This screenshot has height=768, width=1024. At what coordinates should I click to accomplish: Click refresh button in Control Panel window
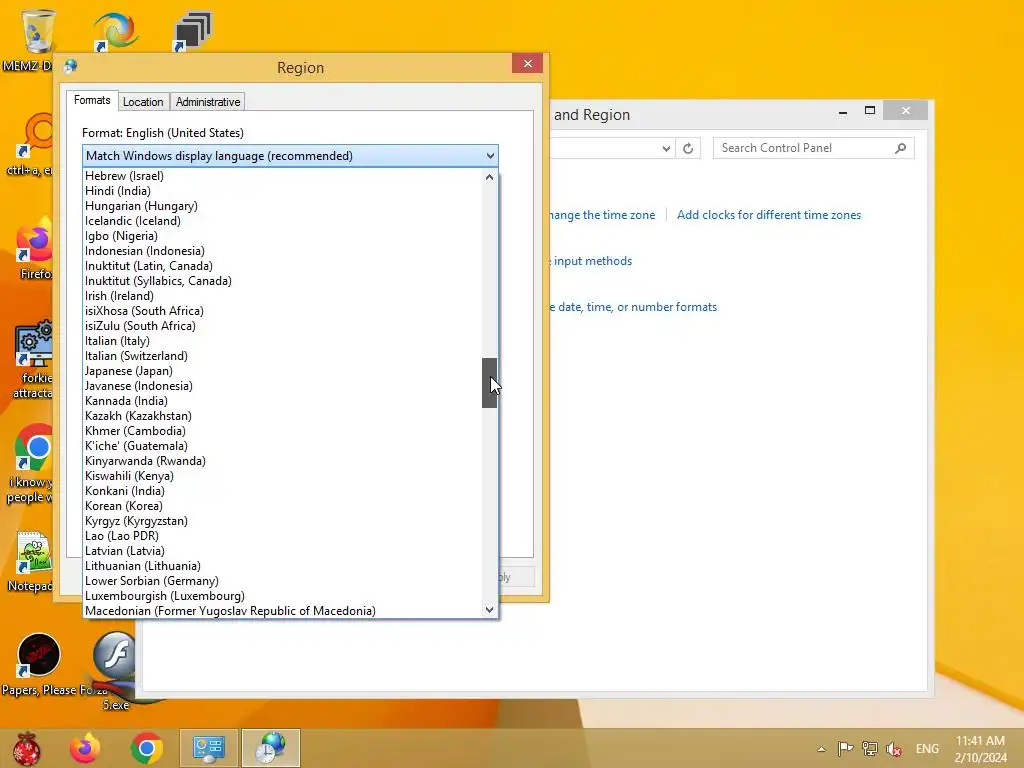click(688, 148)
